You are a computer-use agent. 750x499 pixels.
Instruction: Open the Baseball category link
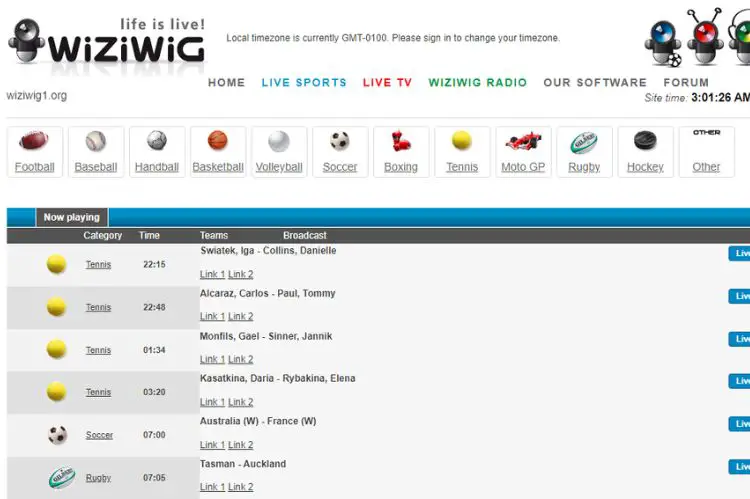pyautogui.click(x=96, y=167)
